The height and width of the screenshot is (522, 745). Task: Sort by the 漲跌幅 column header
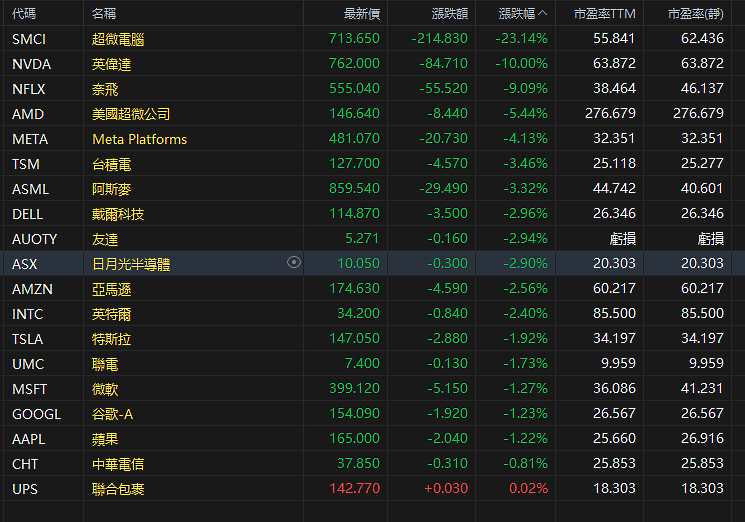pos(523,14)
